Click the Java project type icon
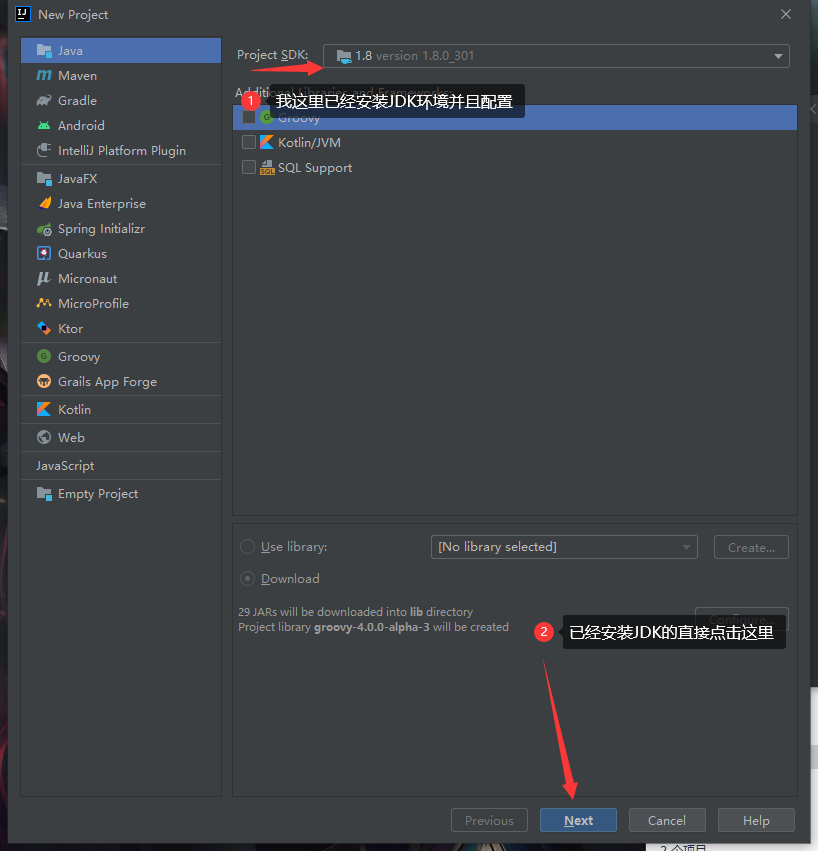This screenshot has width=818, height=851. pos(44,50)
